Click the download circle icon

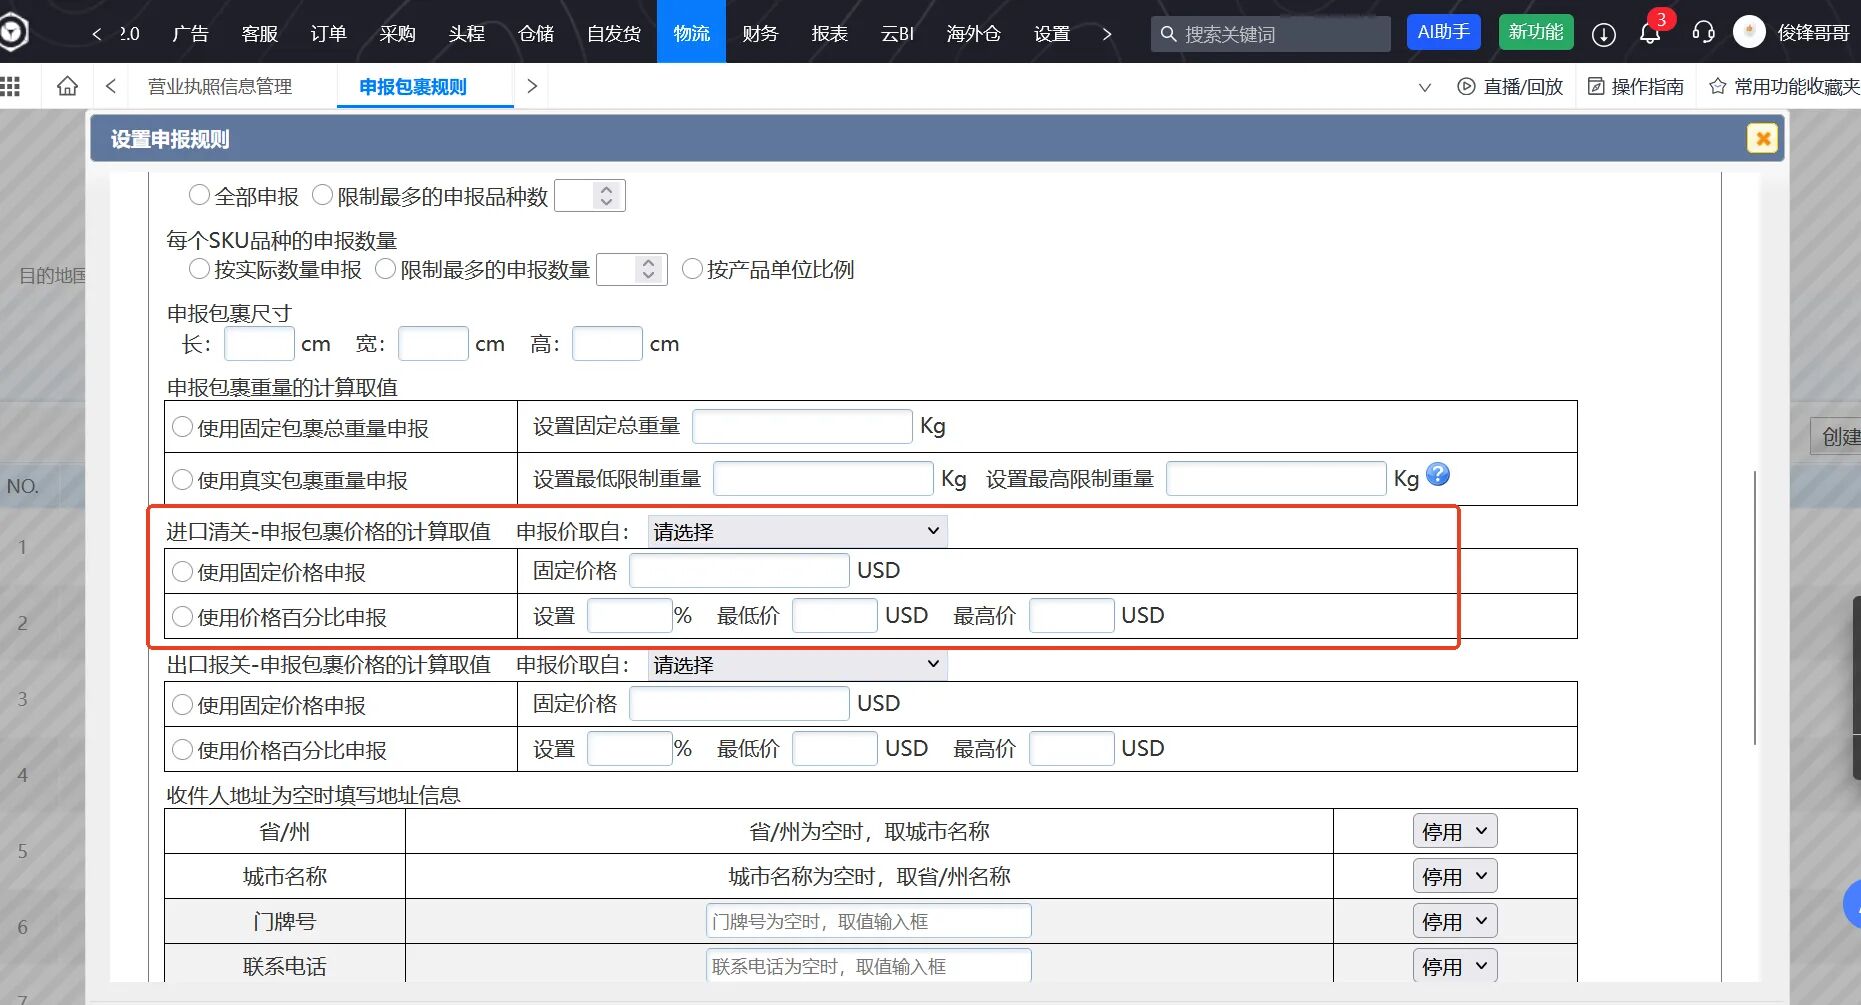pos(1603,34)
